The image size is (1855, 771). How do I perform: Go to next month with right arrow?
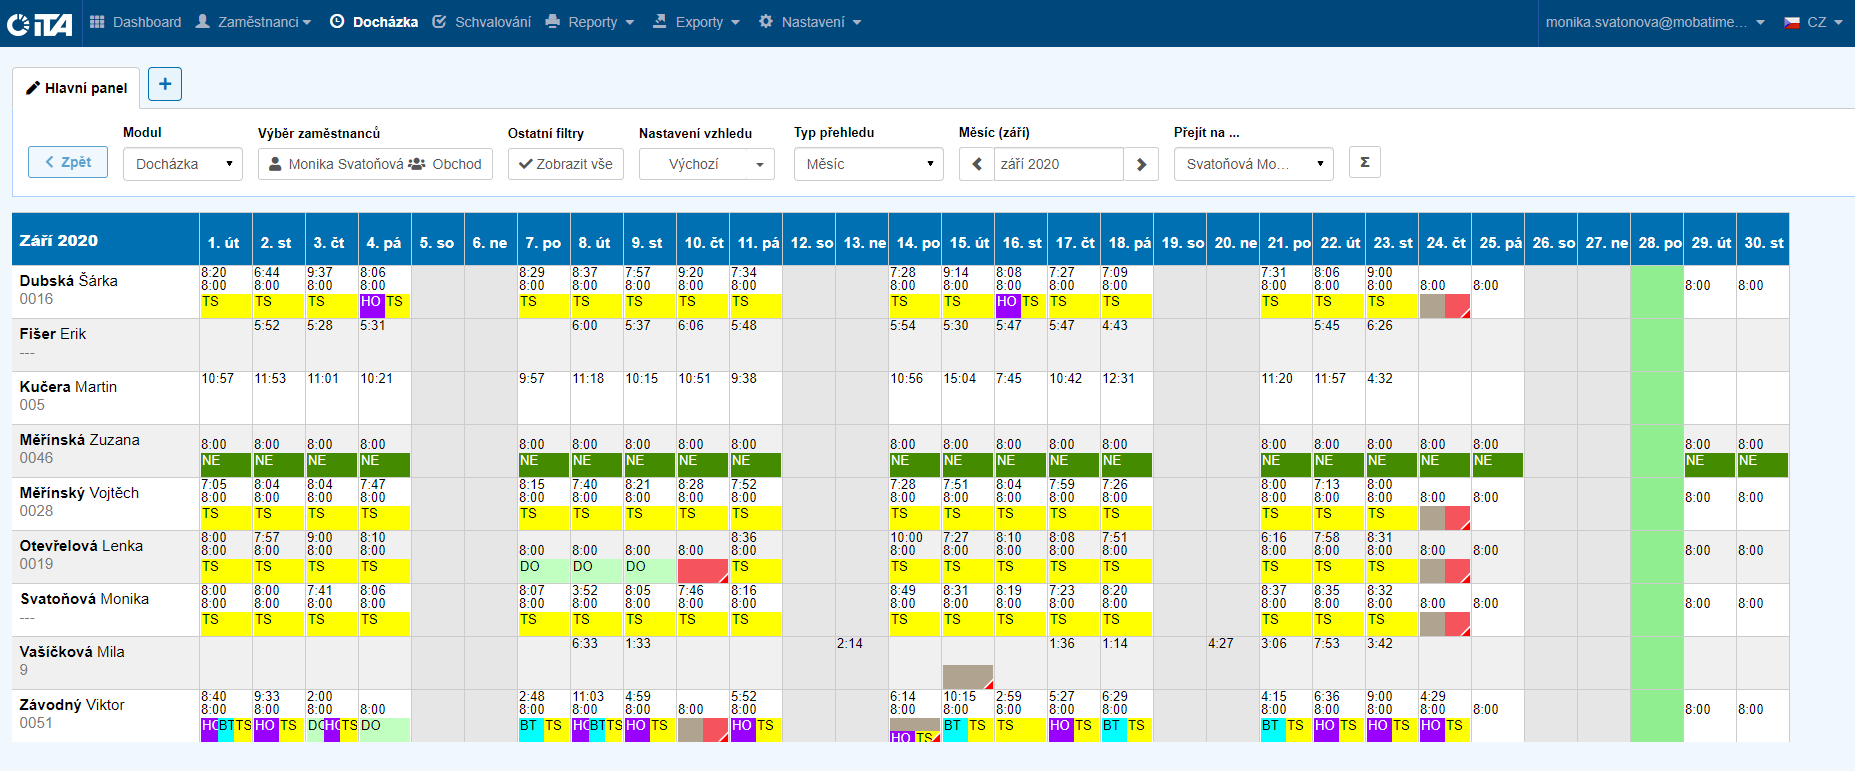[x=1141, y=164]
